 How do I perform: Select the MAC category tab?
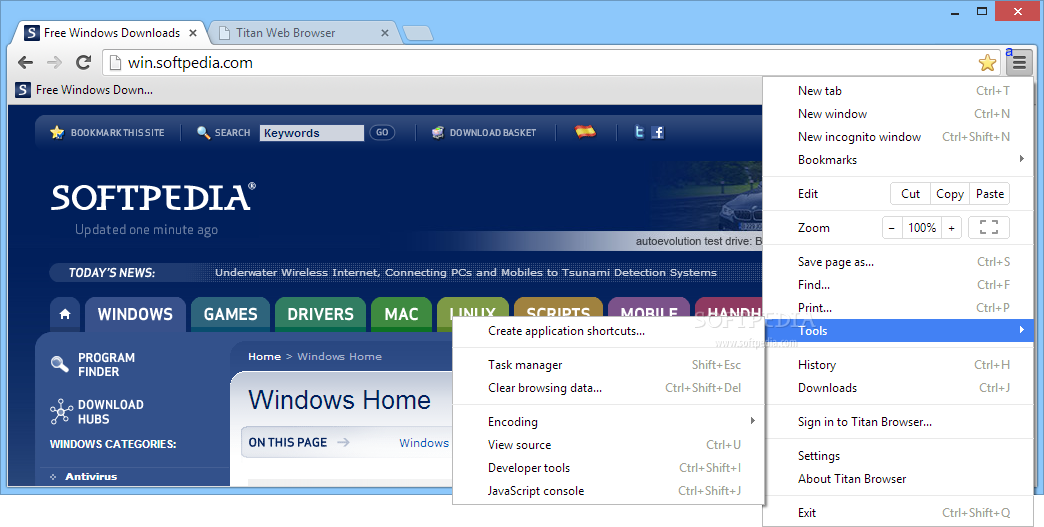[401, 314]
